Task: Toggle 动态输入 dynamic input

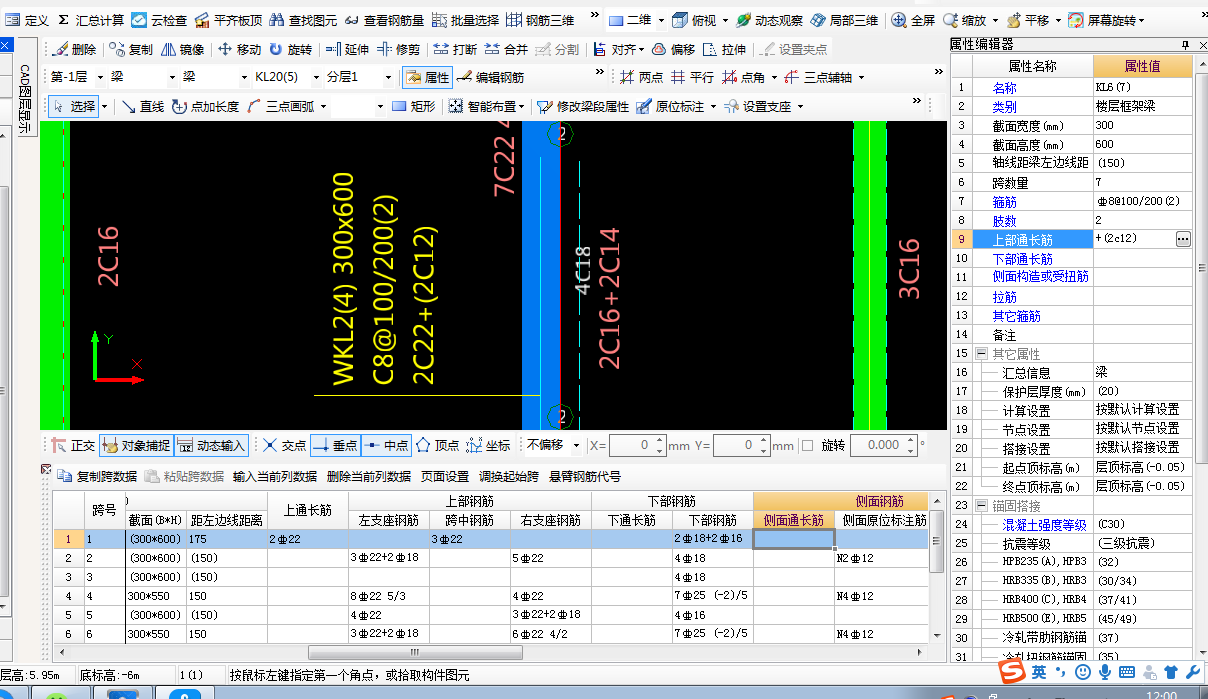Action: [x=211, y=445]
